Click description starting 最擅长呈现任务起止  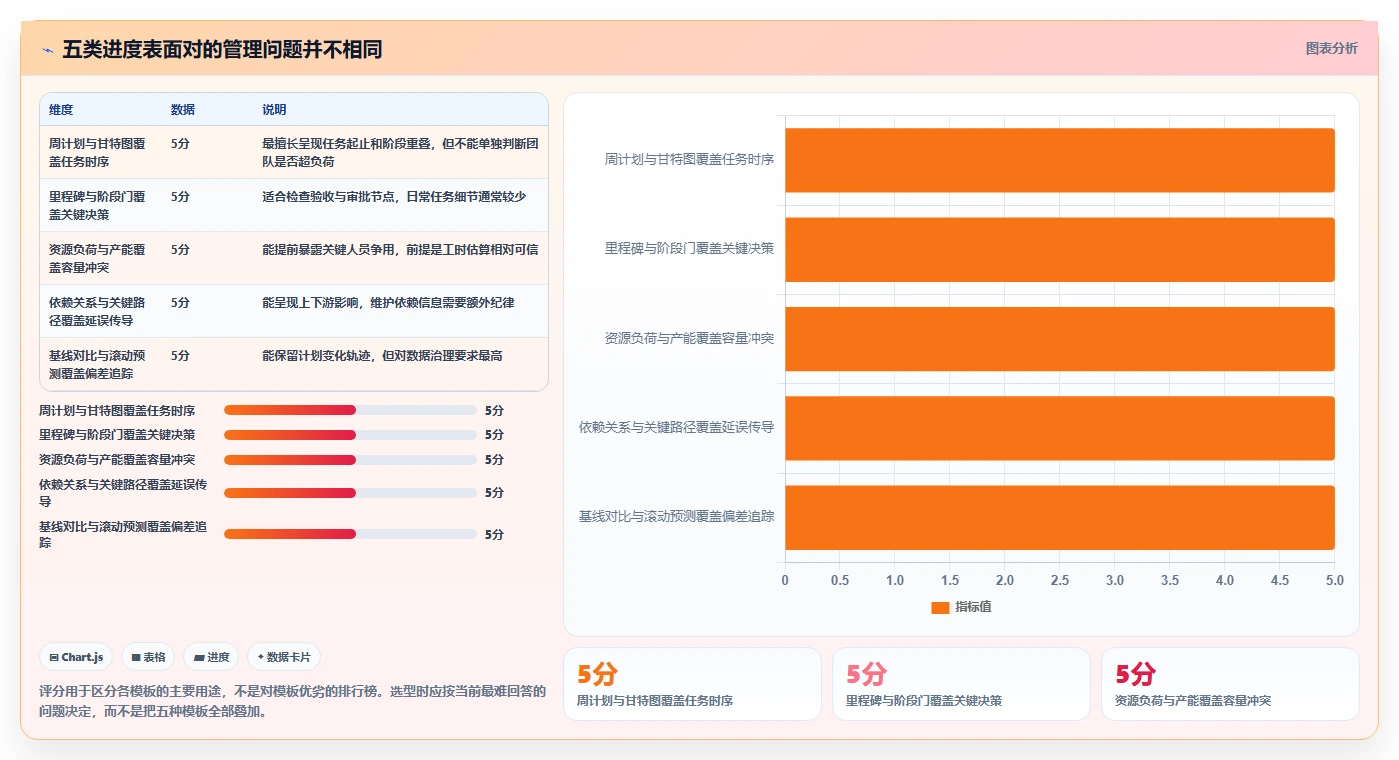[400, 152]
